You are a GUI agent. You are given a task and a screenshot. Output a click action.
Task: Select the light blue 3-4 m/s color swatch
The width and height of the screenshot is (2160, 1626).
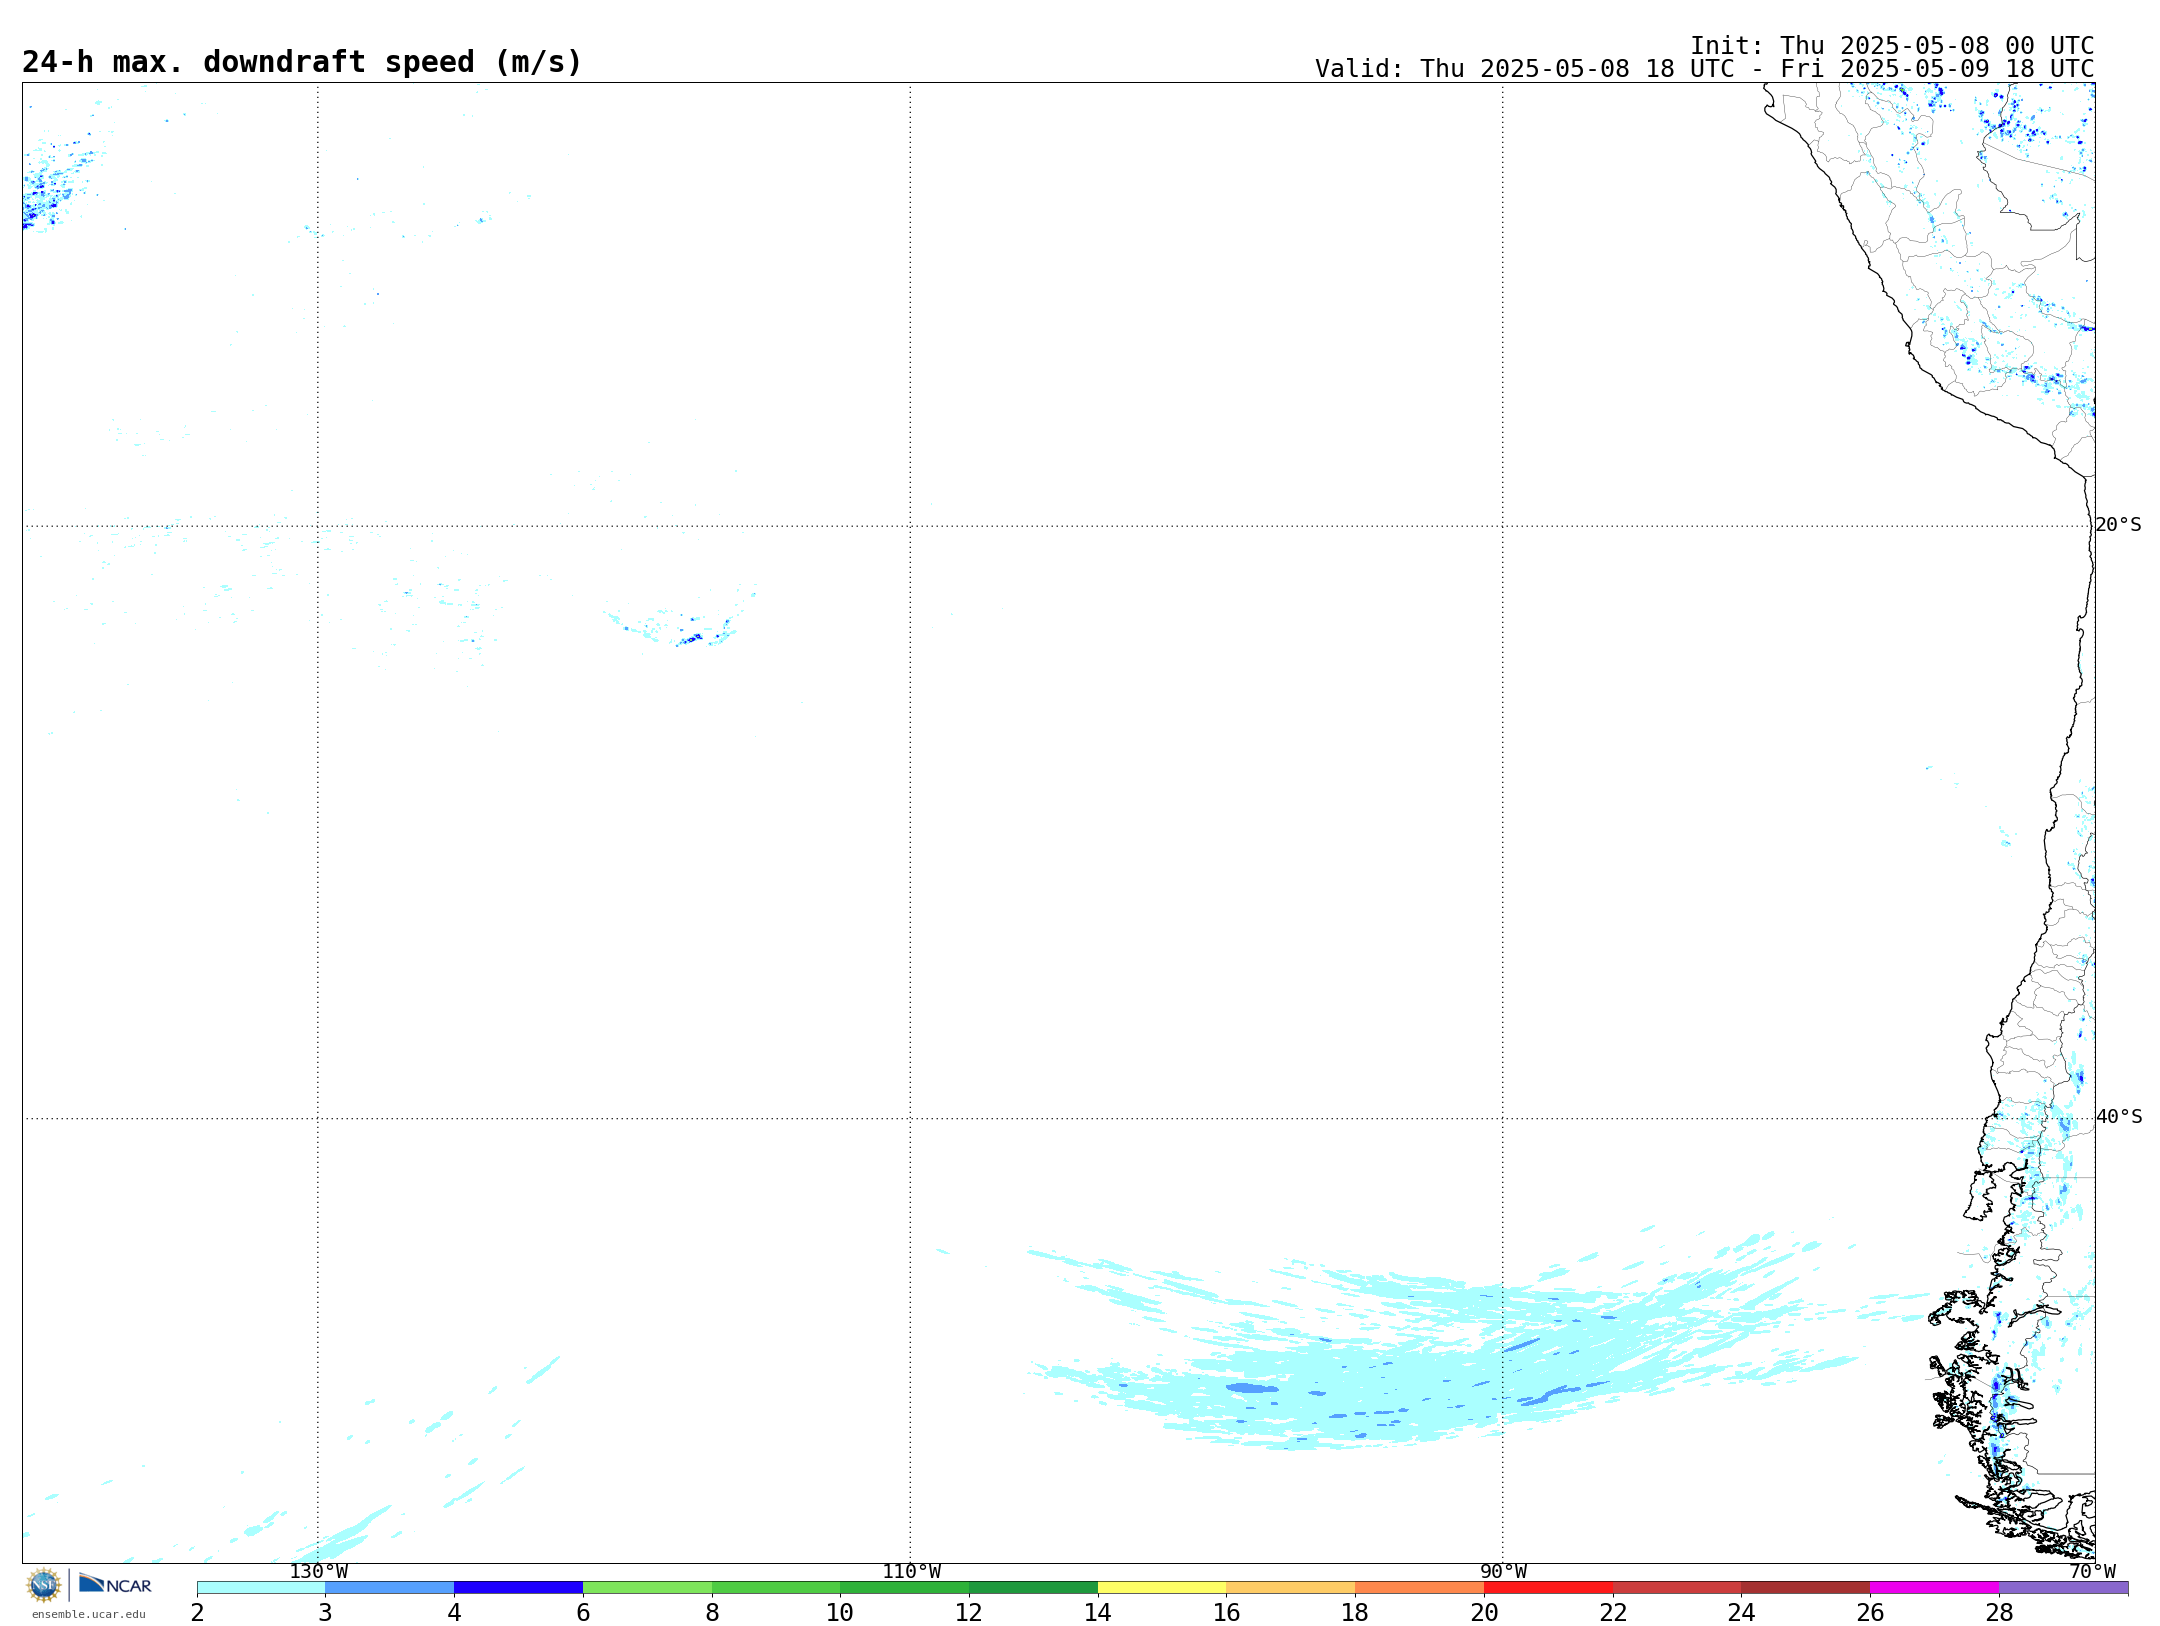click(x=389, y=1588)
